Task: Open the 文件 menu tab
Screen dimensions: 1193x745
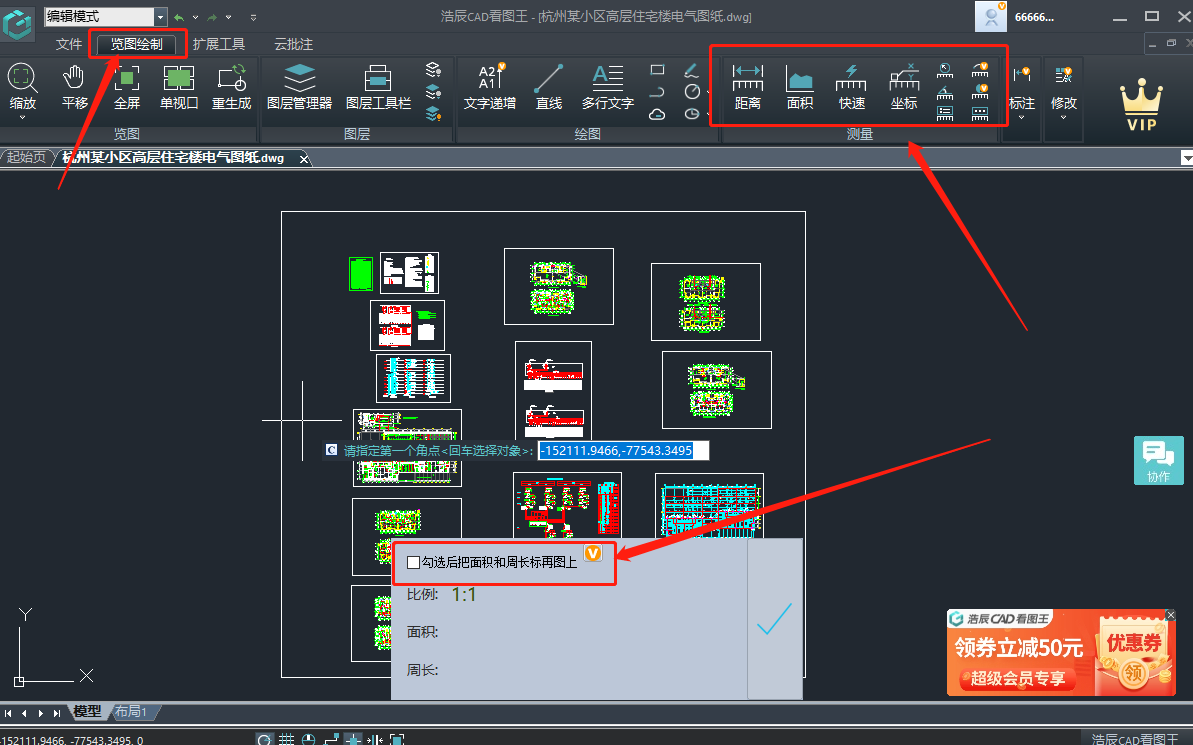Action: 69,44
